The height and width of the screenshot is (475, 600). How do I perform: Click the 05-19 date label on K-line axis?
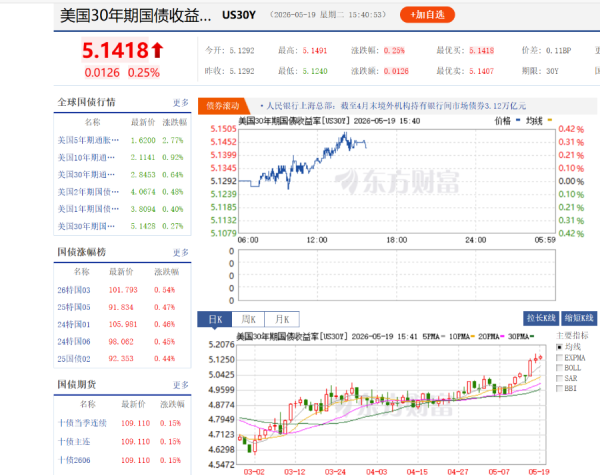tap(539, 471)
